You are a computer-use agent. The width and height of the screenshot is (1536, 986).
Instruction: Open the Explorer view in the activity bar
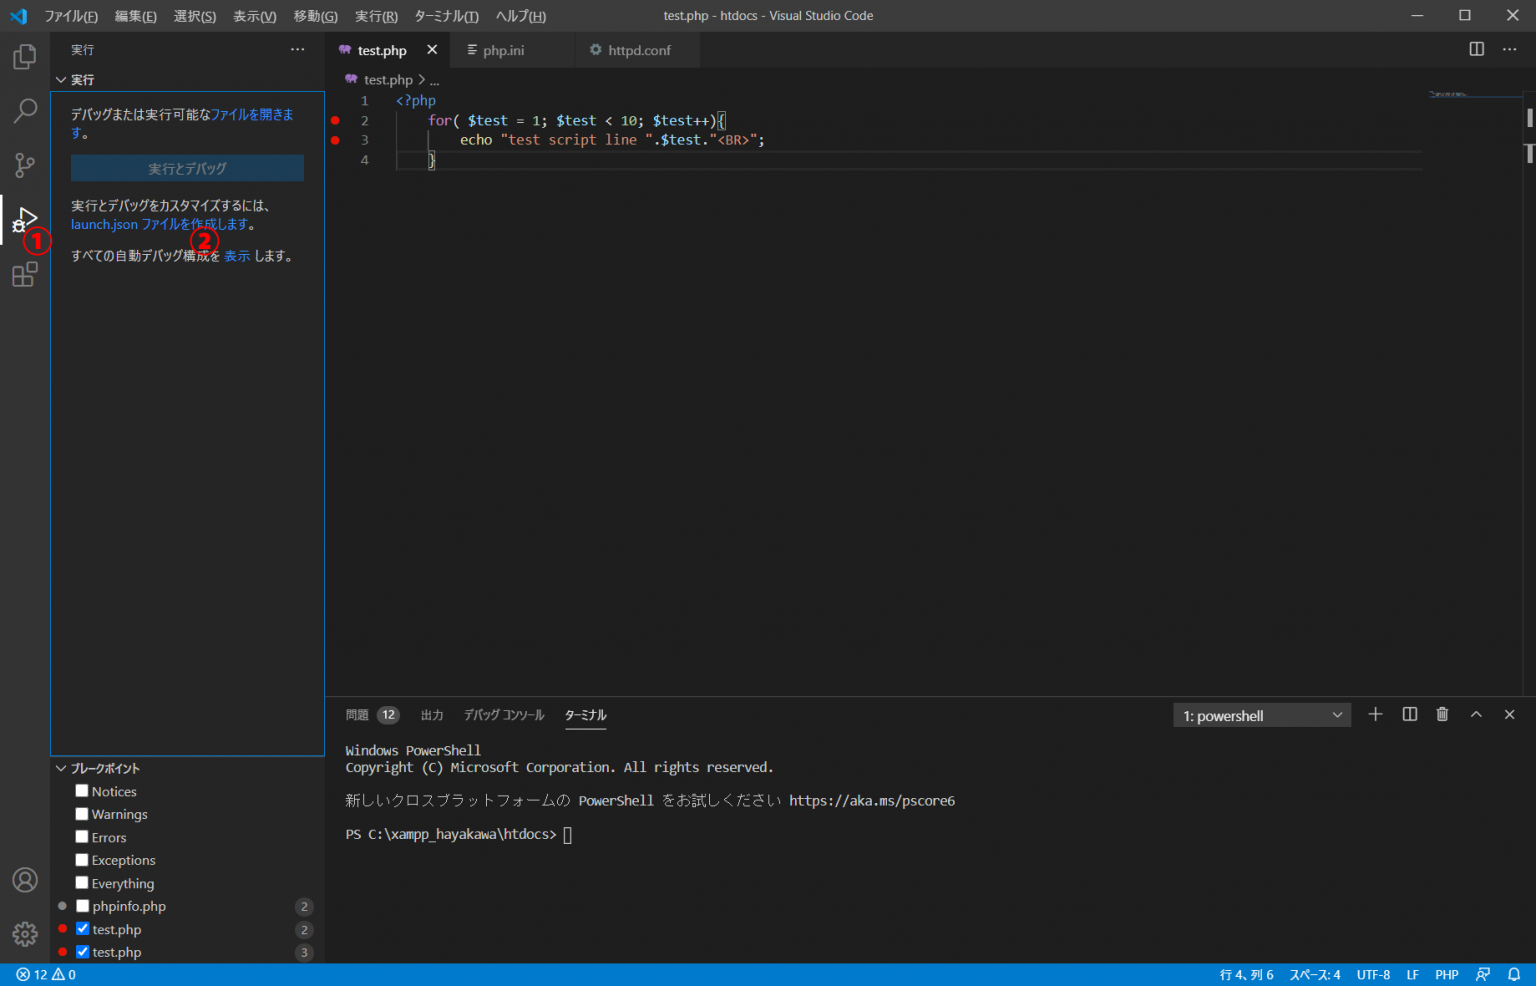(x=24, y=57)
